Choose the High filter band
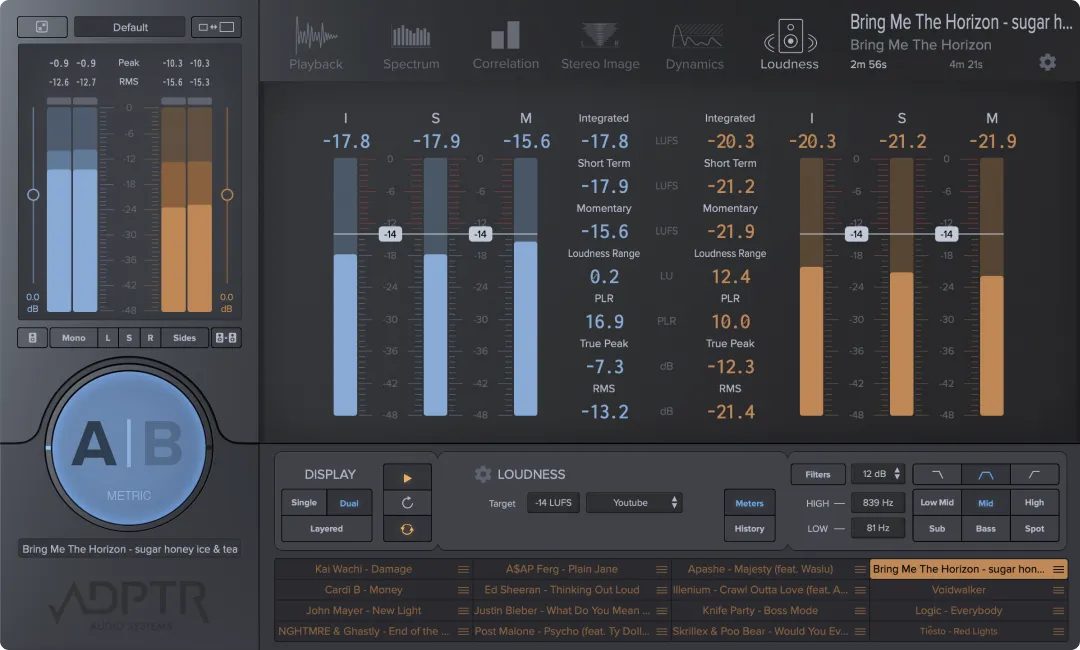 point(1035,503)
